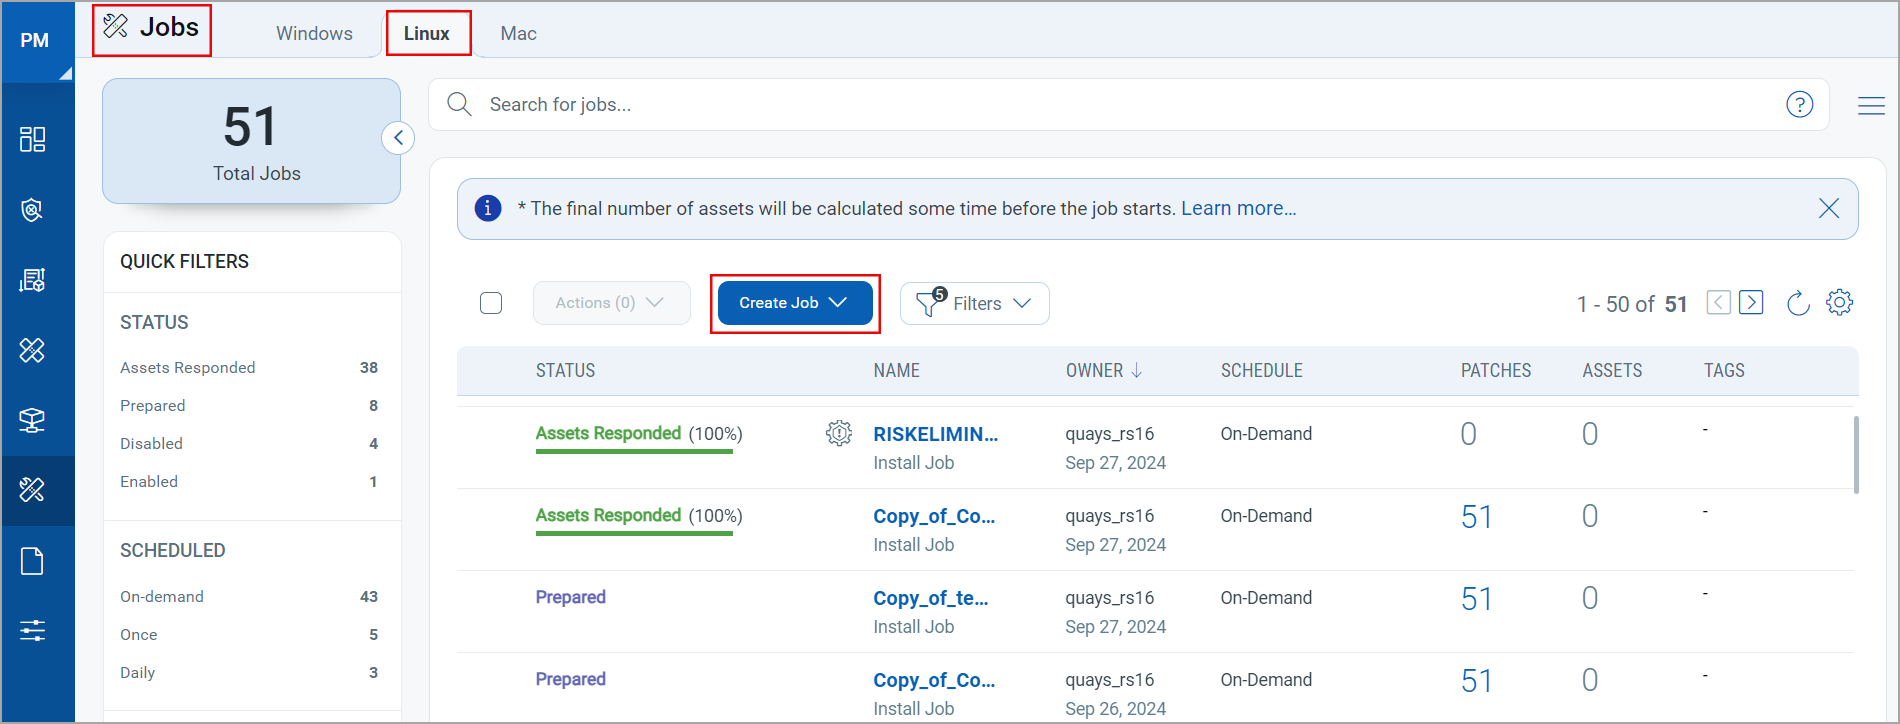Open the dashboard icon in left sidebar
This screenshot has height=724, width=1900.
[32, 139]
